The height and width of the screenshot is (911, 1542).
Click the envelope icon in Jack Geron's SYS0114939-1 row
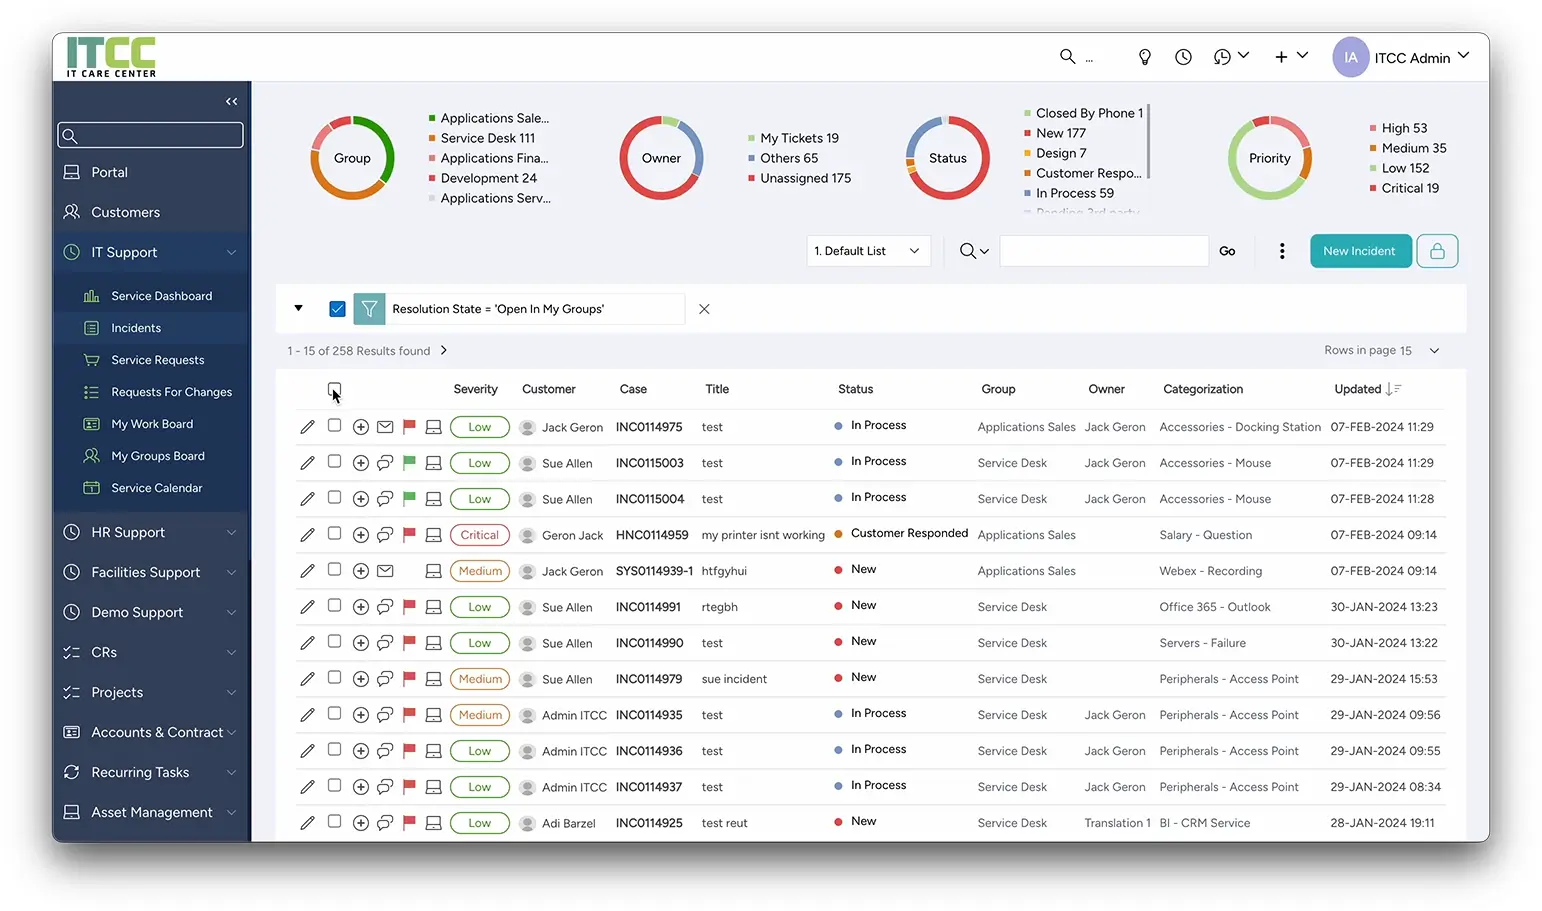tap(385, 571)
